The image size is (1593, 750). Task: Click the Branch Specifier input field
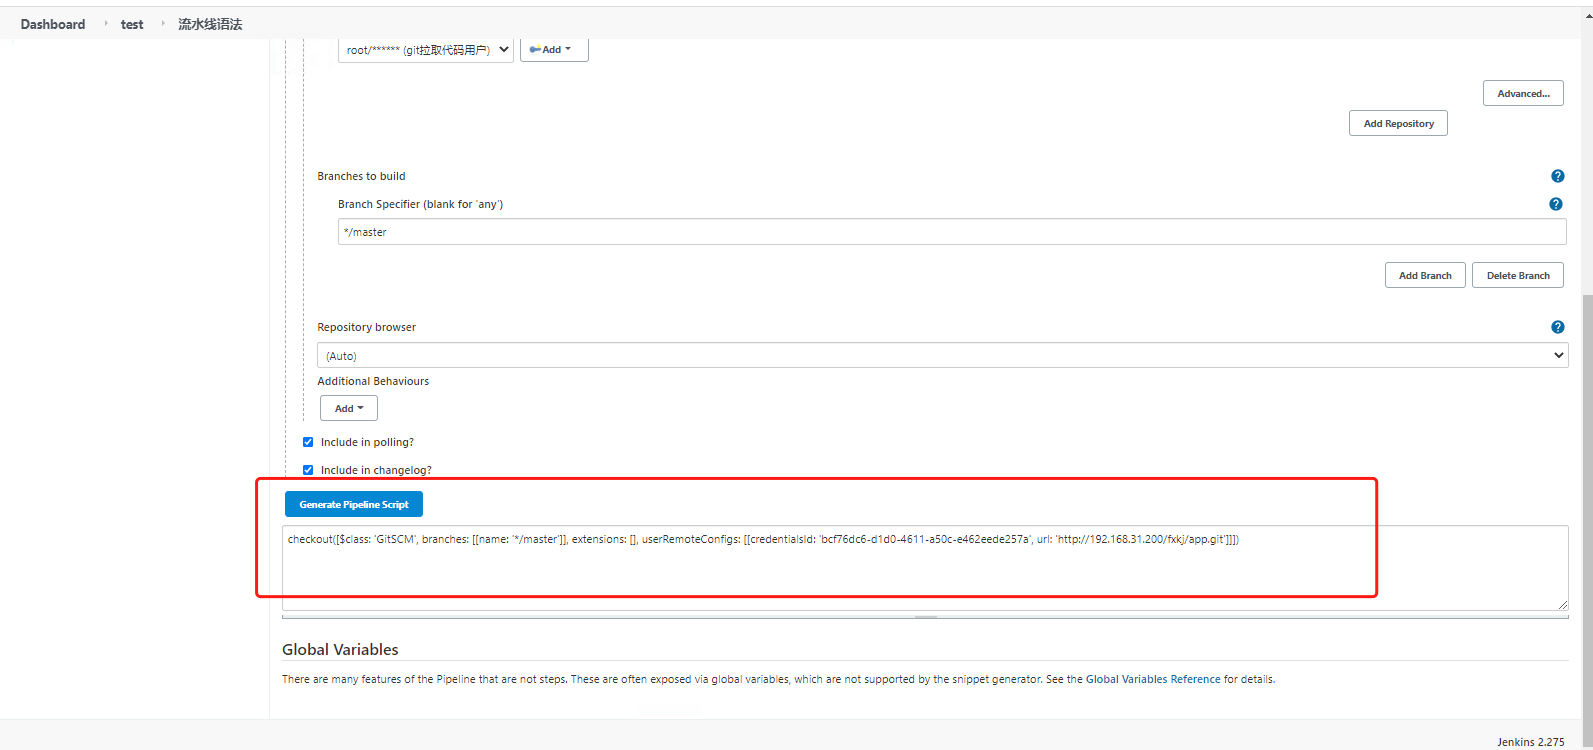952,232
